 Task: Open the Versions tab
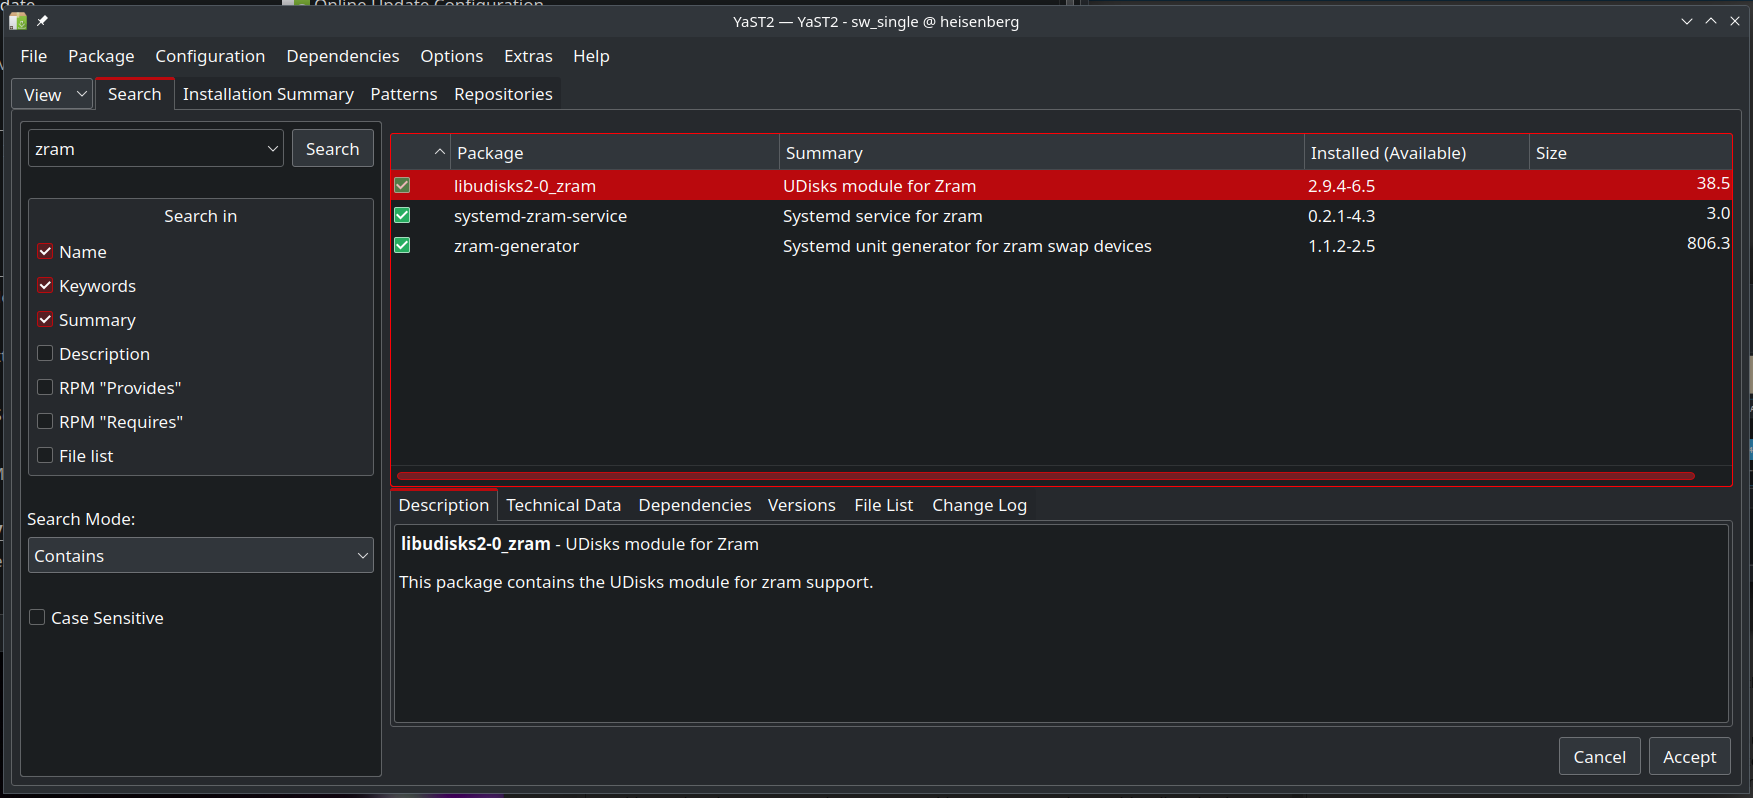click(802, 505)
